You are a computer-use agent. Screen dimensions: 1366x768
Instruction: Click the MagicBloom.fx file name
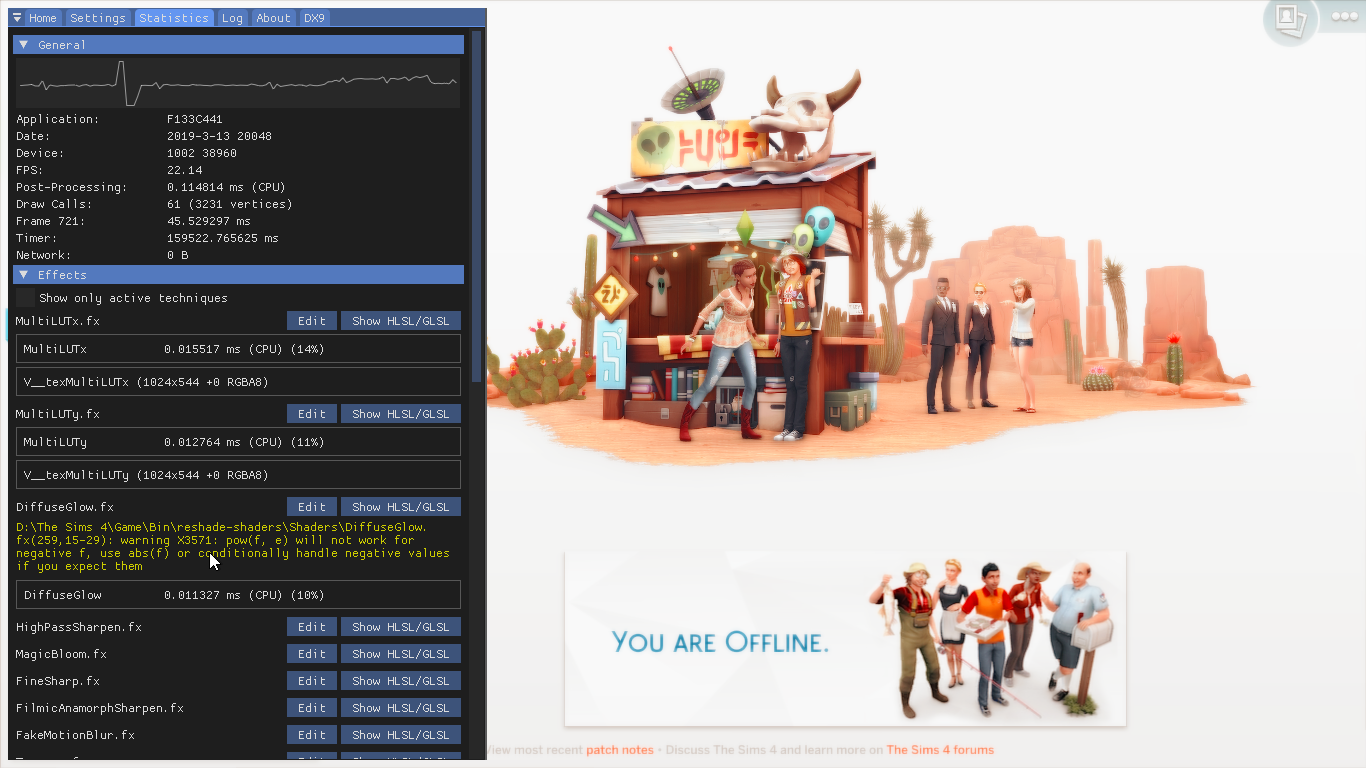click(61, 654)
